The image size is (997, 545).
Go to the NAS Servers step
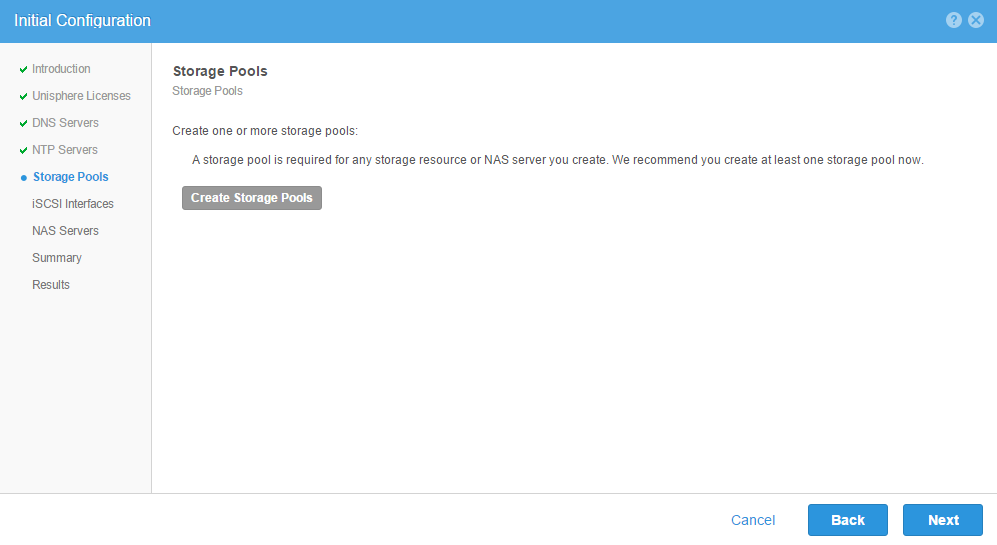(x=65, y=231)
